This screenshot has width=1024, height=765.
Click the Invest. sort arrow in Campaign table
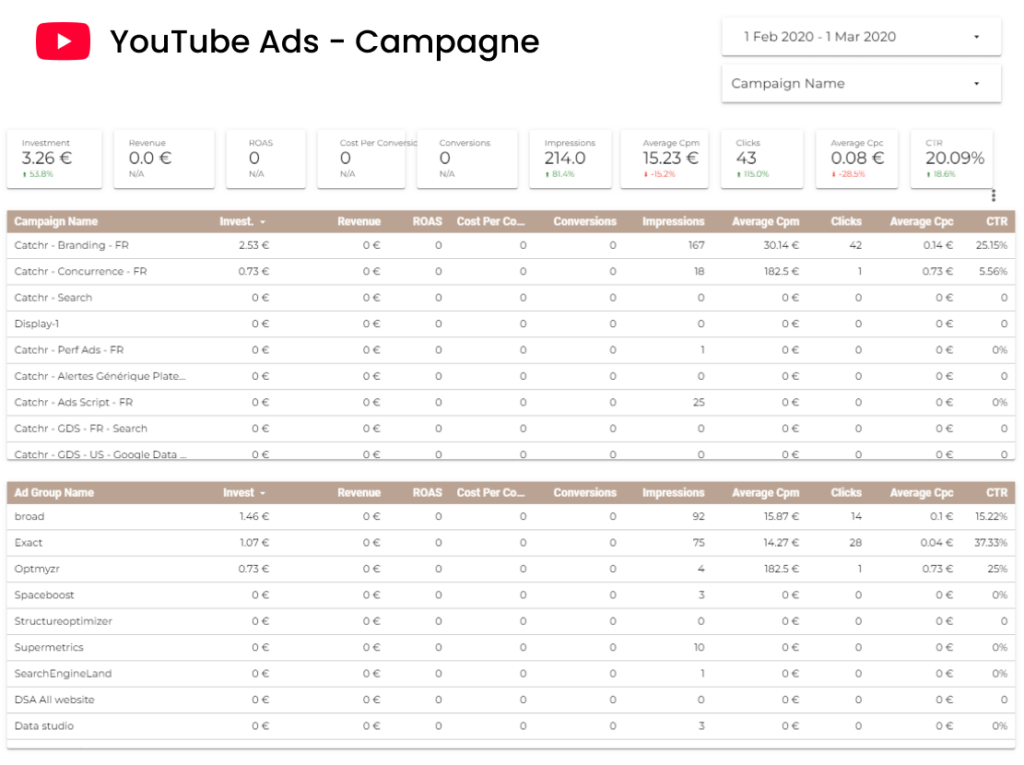pyautogui.click(x=263, y=222)
